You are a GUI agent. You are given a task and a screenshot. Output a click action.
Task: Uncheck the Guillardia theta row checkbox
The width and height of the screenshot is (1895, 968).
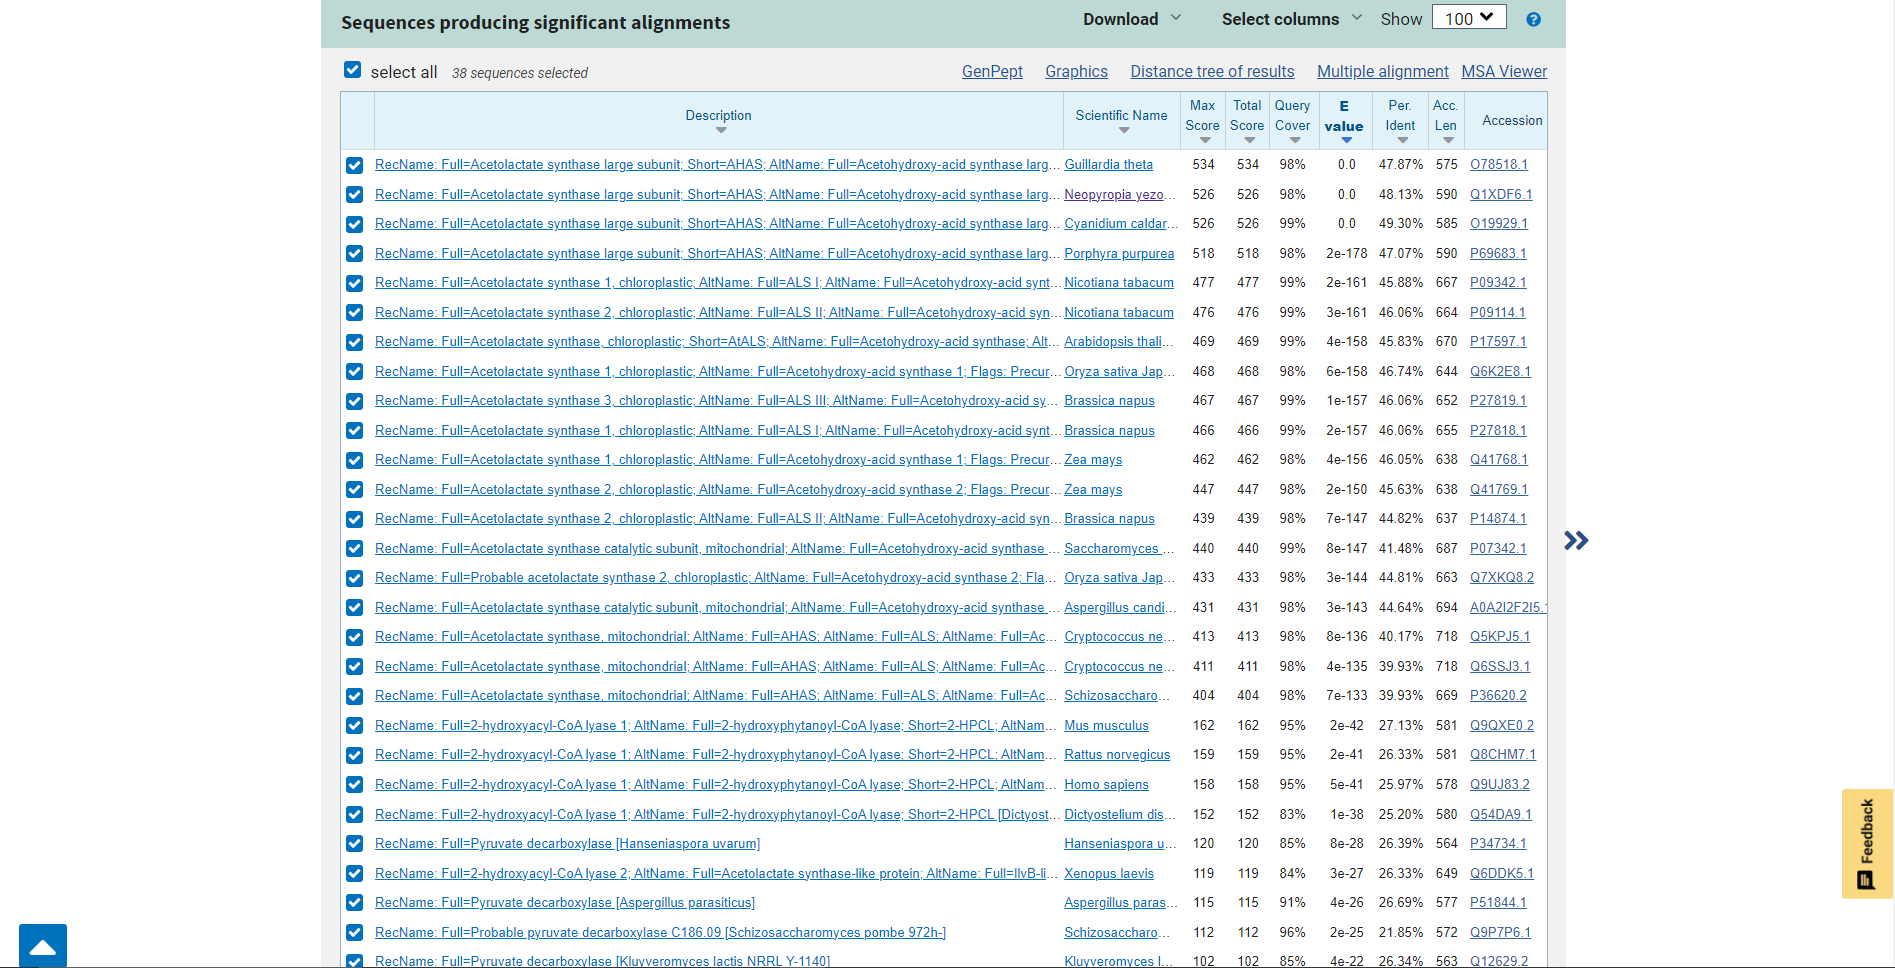pyautogui.click(x=354, y=165)
